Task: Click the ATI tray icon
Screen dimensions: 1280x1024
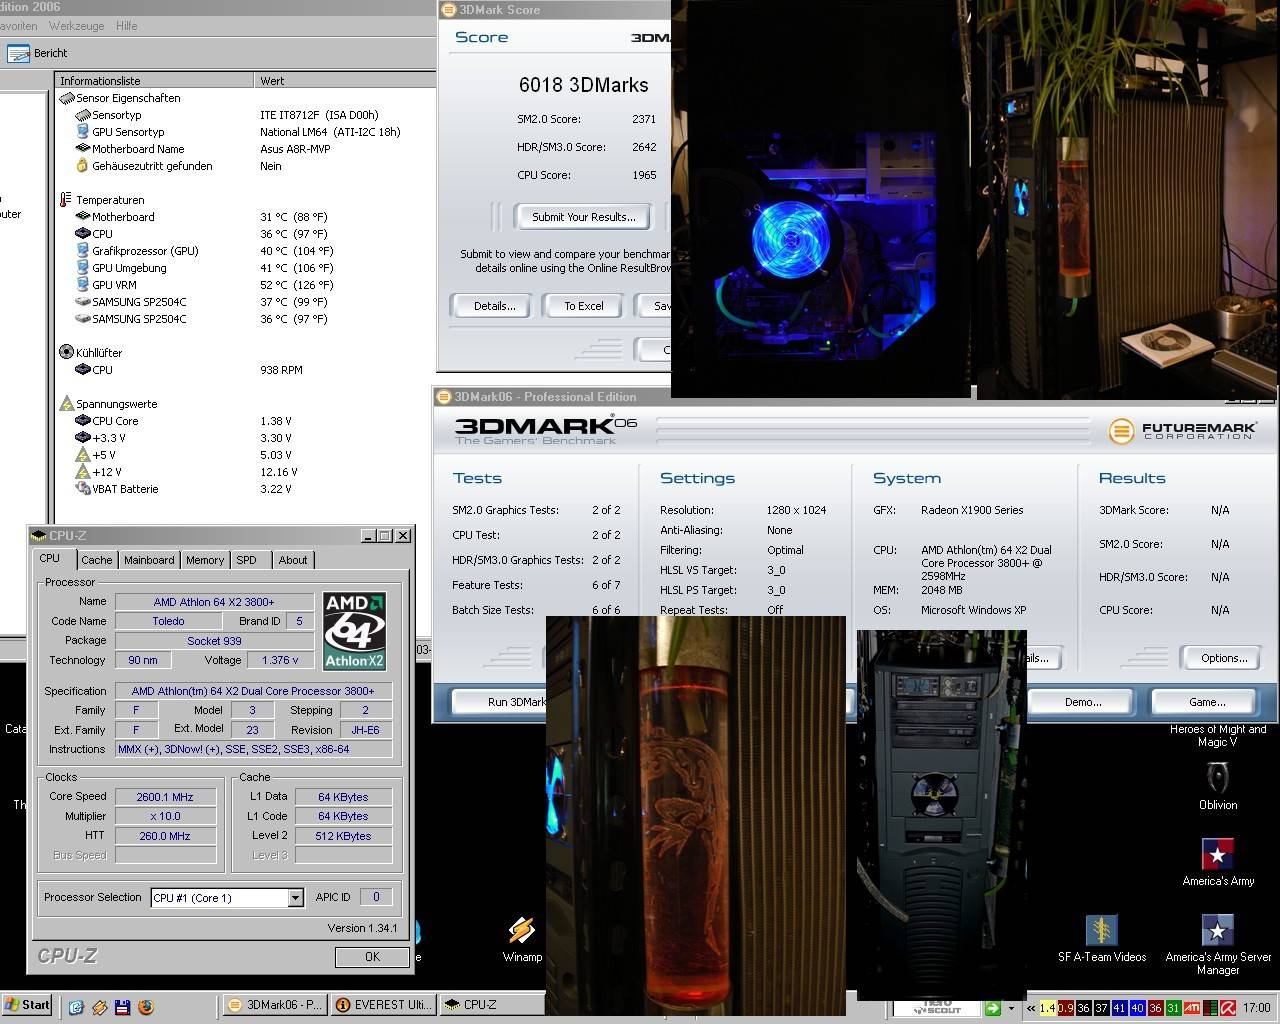Action: point(1194,1008)
